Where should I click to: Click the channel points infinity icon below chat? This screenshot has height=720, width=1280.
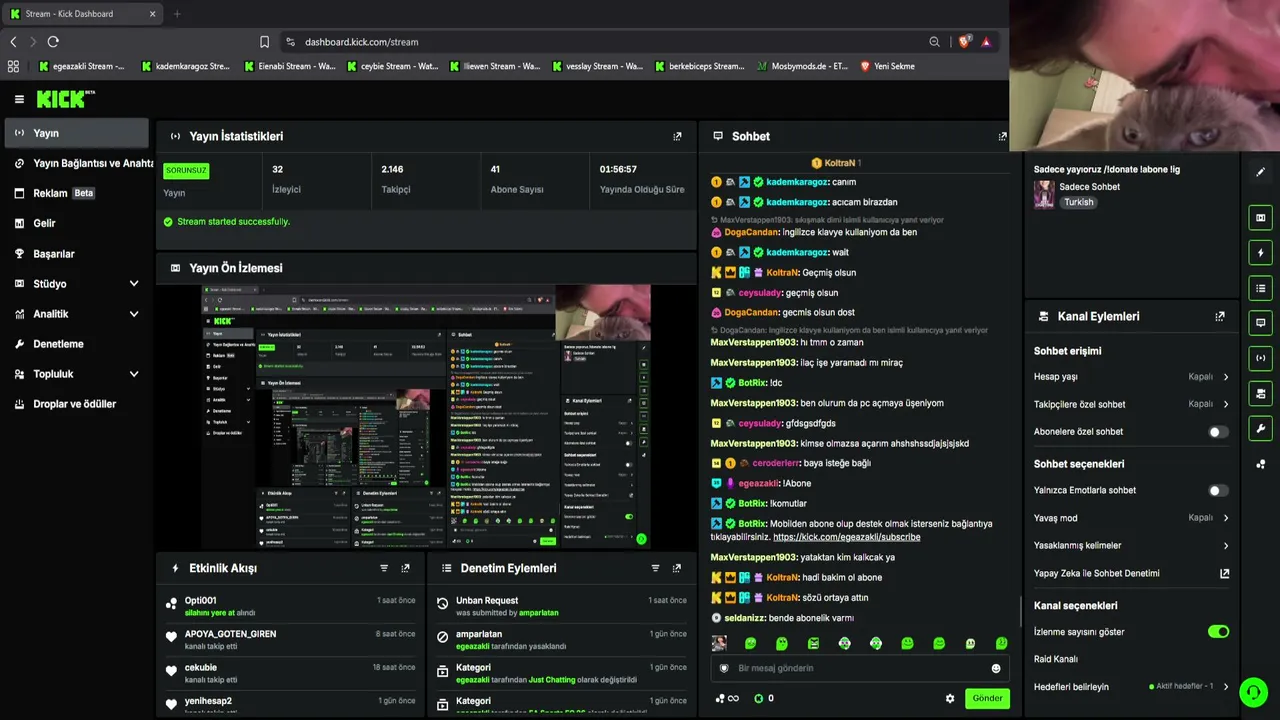click(x=727, y=698)
